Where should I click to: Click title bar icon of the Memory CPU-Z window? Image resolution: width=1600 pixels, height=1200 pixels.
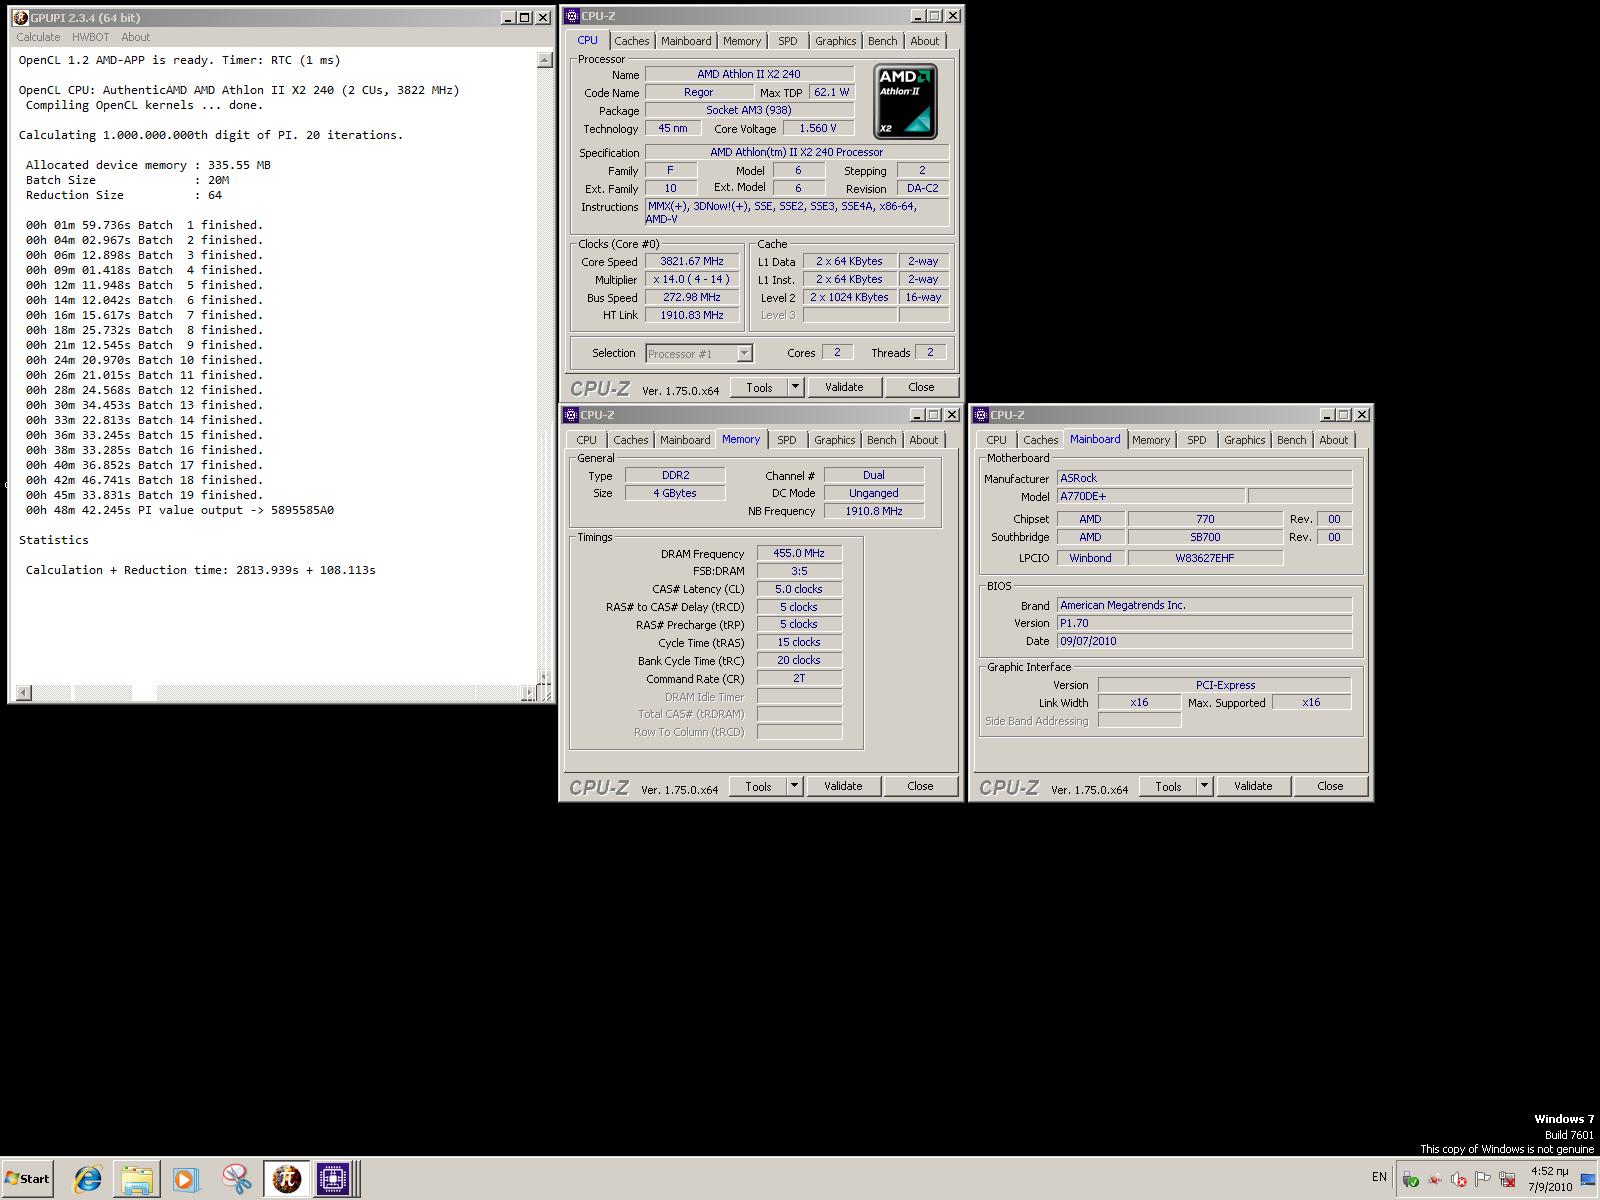click(571, 415)
